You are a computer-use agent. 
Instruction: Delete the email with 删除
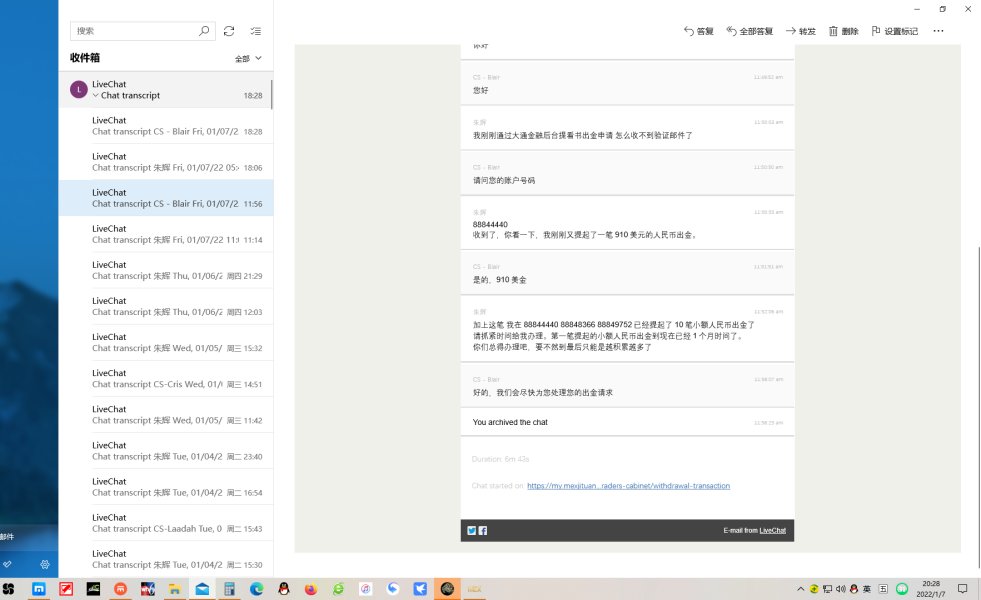(x=843, y=31)
